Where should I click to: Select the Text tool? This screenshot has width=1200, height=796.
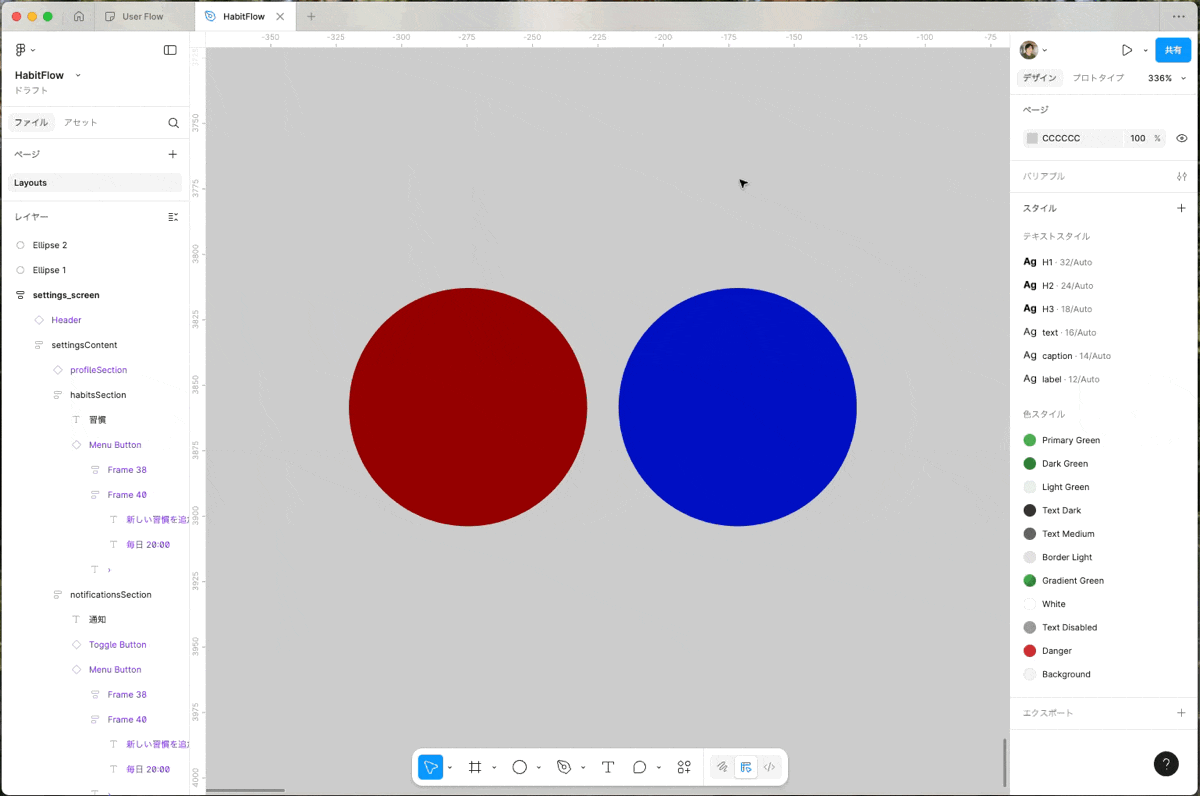608,767
